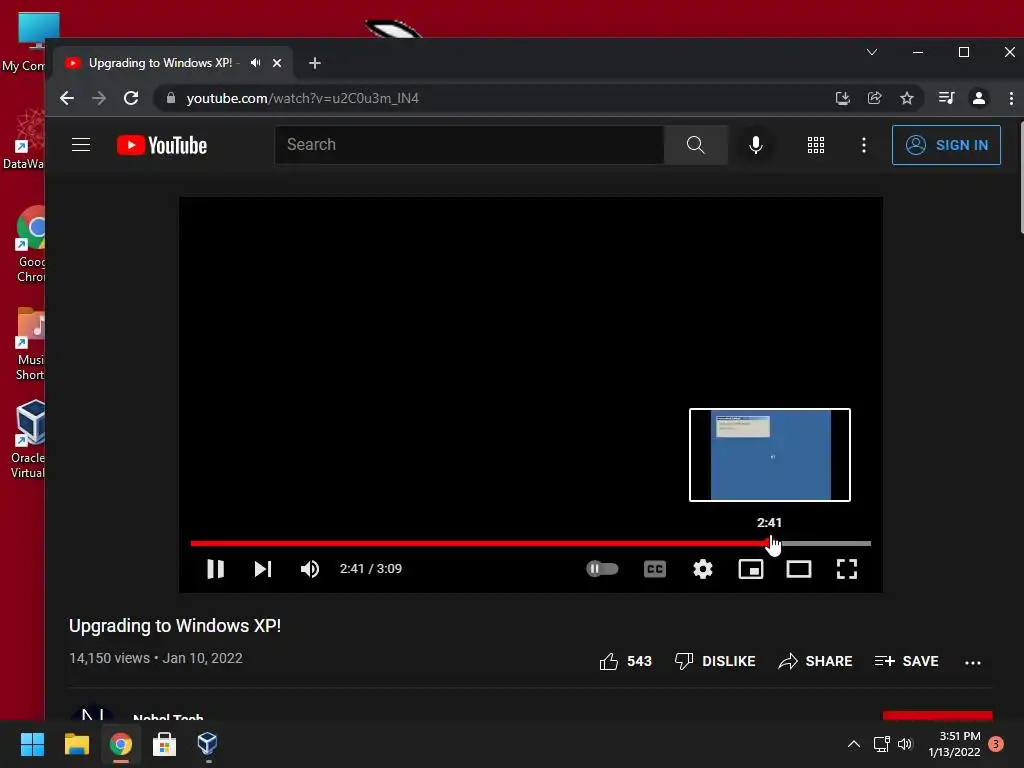Mute the tab via speaker icon

click(255, 63)
